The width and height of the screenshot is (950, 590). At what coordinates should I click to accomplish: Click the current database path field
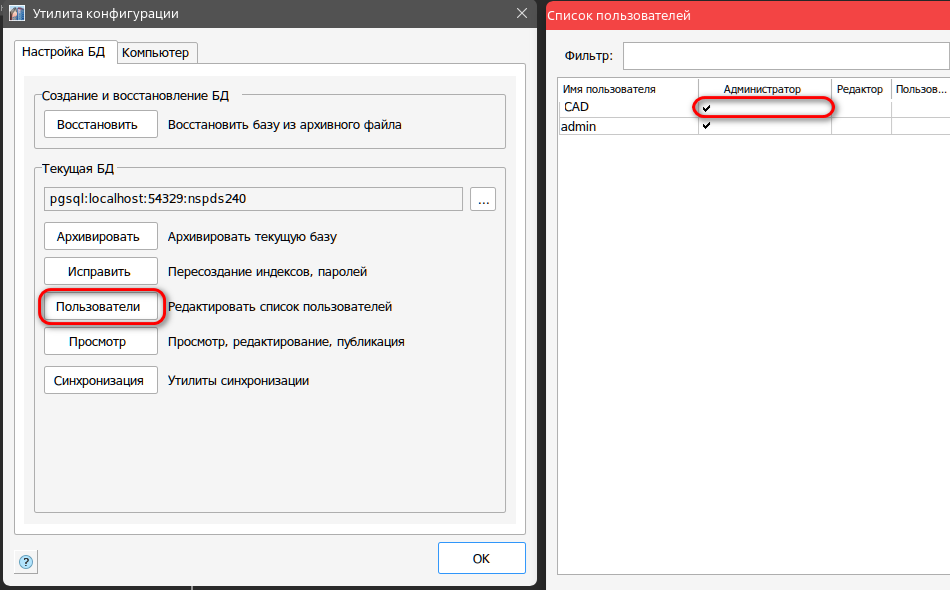point(253,199)
